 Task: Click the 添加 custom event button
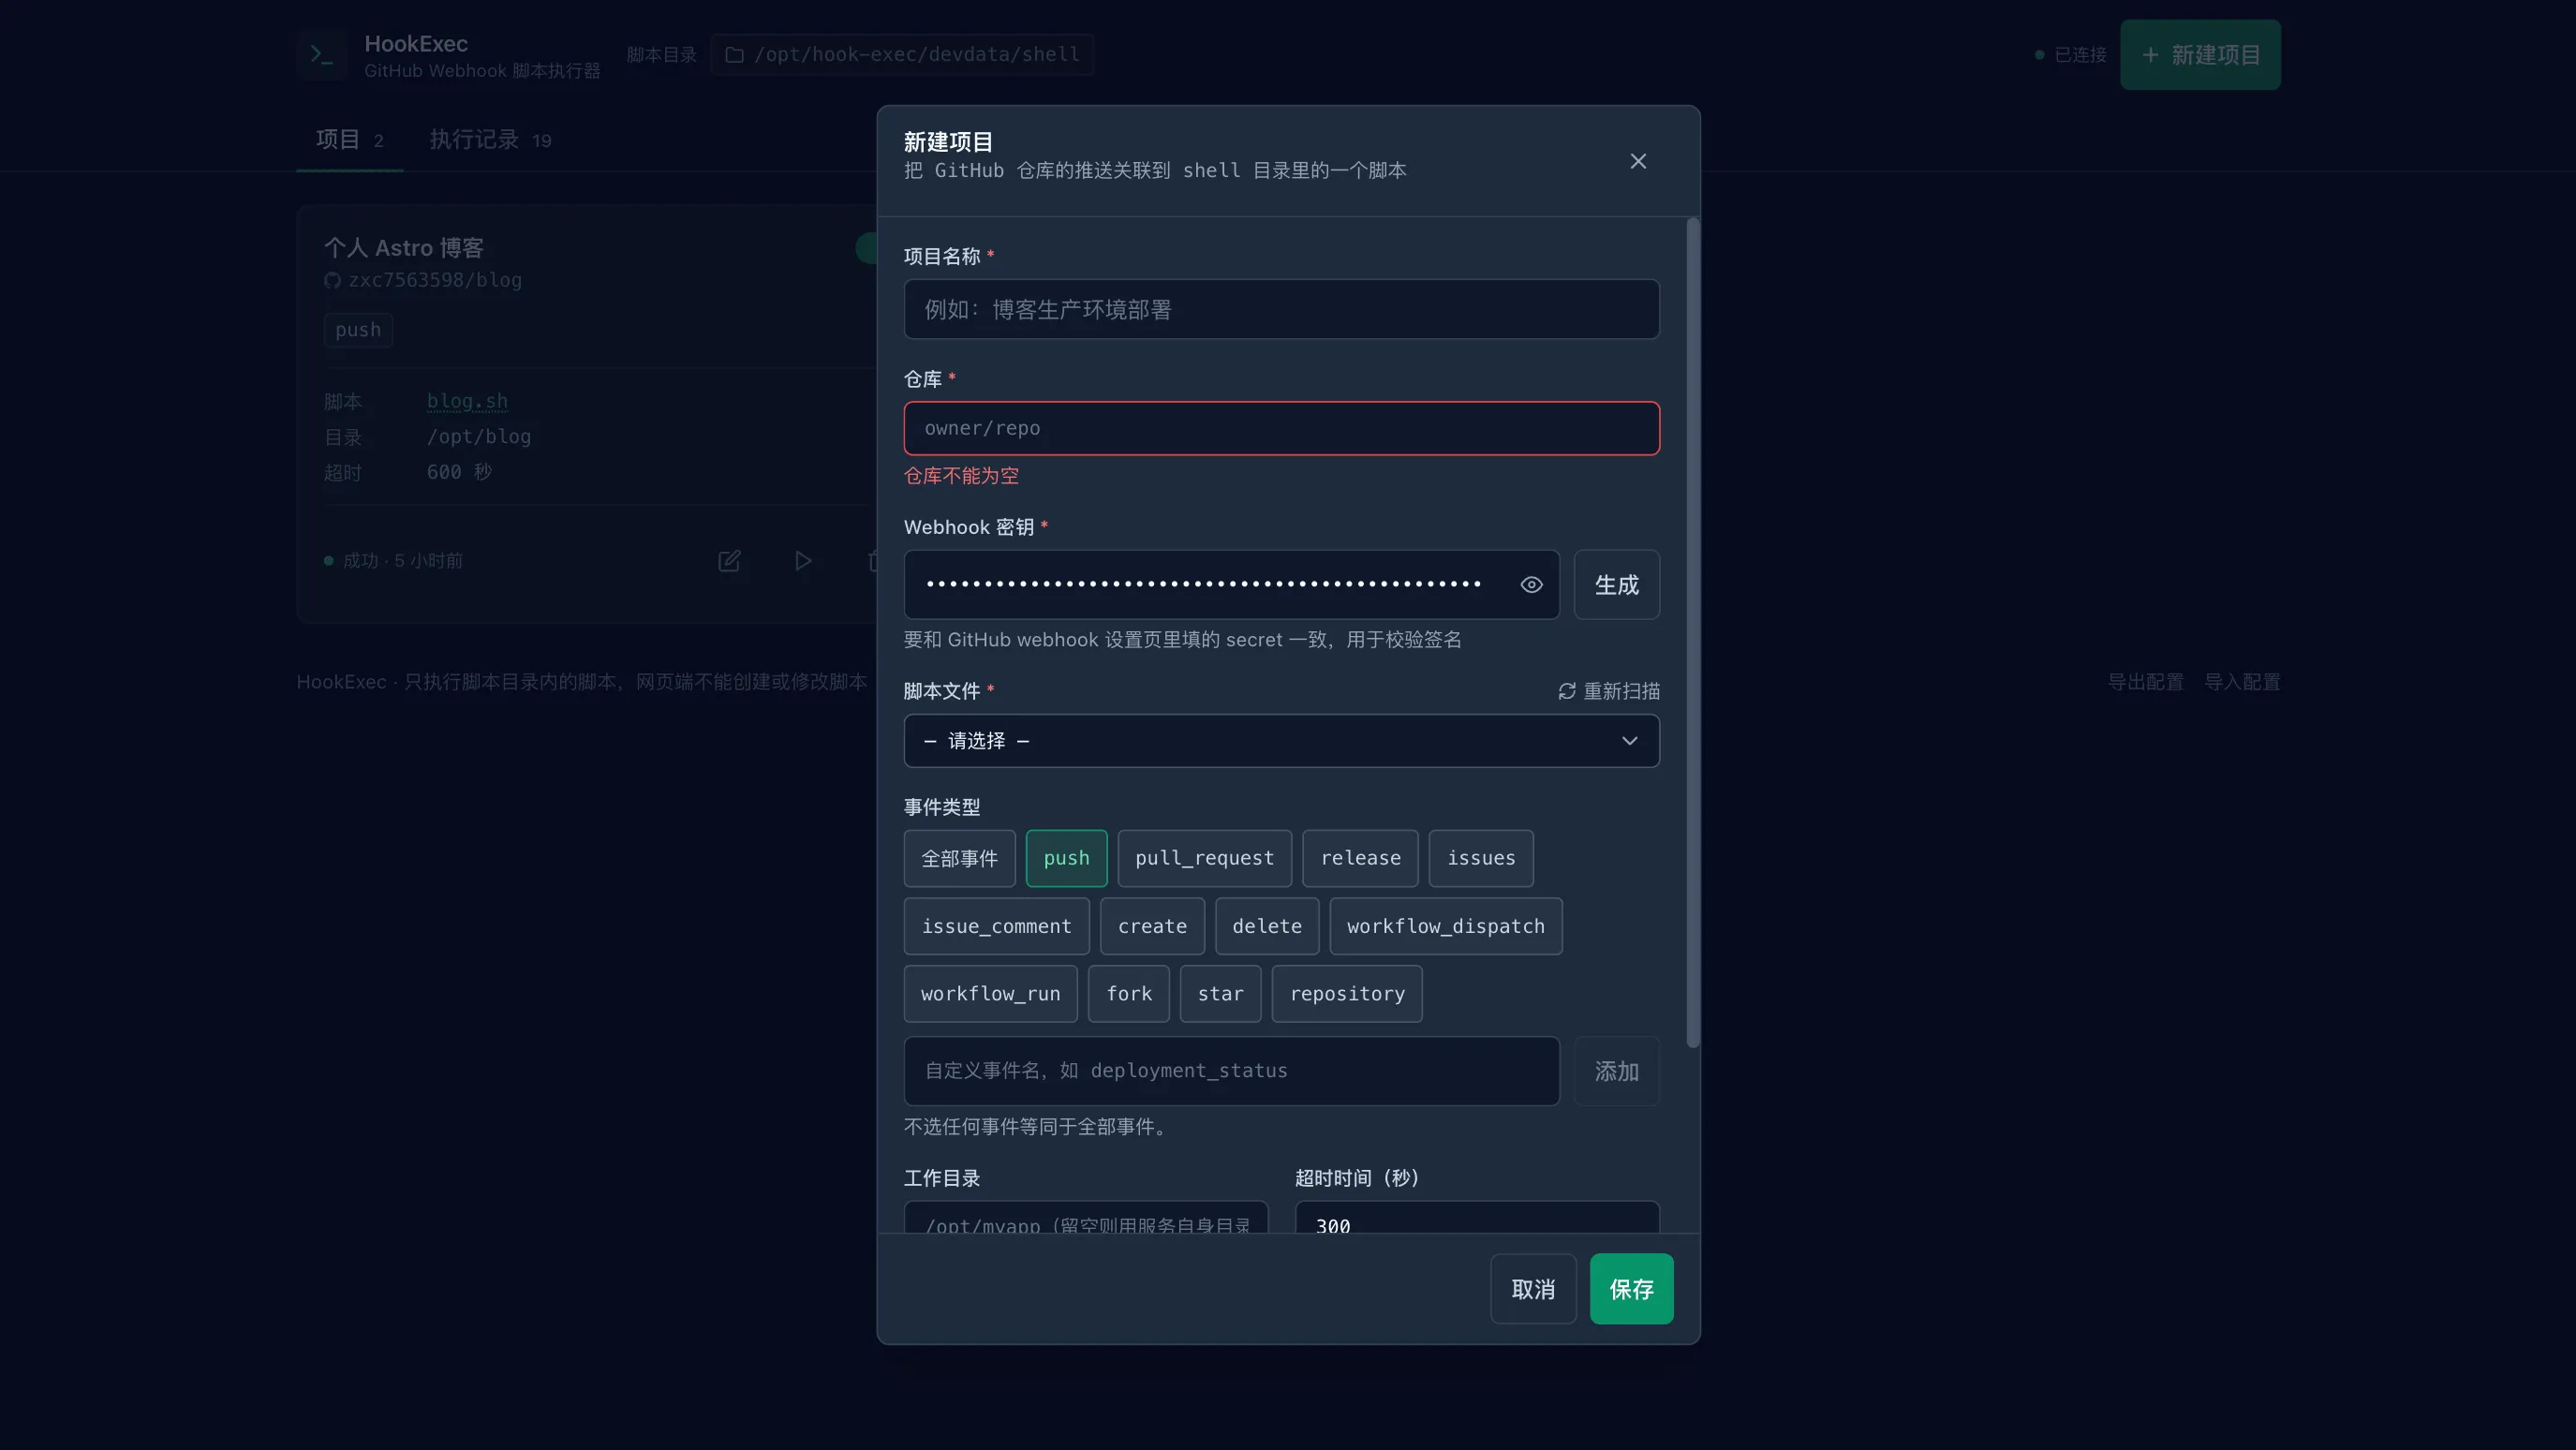tap(1616, 1071)
